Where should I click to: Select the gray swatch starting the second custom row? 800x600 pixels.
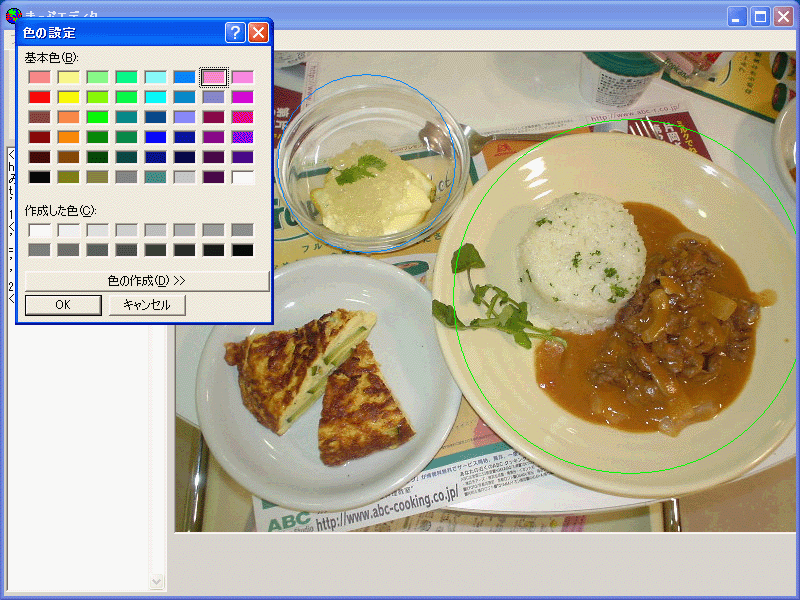coord(40,250)
